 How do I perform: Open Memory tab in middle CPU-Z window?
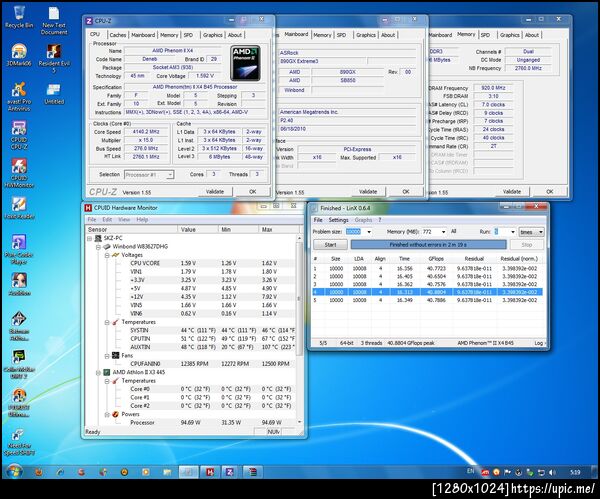322,35
